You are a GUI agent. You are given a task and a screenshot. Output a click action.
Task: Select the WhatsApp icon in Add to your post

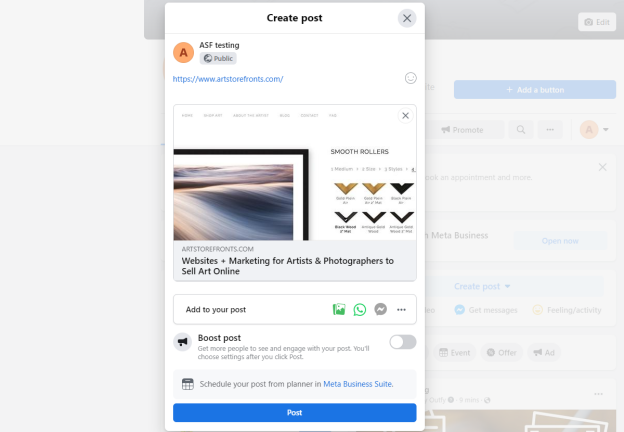360,309
